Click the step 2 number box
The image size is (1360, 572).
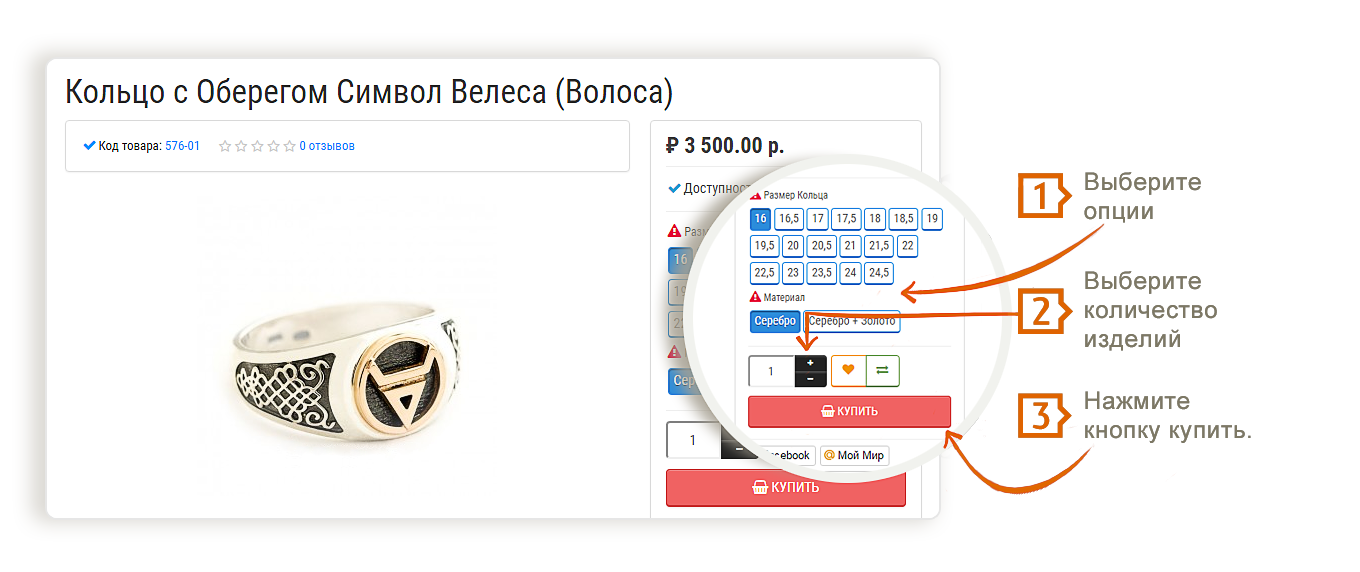click(1040, 311)
